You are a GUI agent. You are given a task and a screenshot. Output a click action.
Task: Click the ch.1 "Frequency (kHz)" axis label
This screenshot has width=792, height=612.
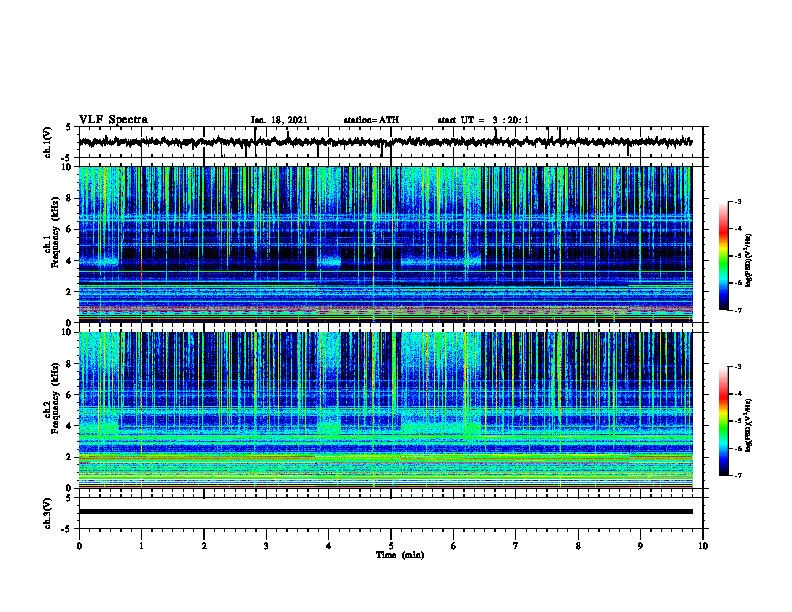[55, 232]
